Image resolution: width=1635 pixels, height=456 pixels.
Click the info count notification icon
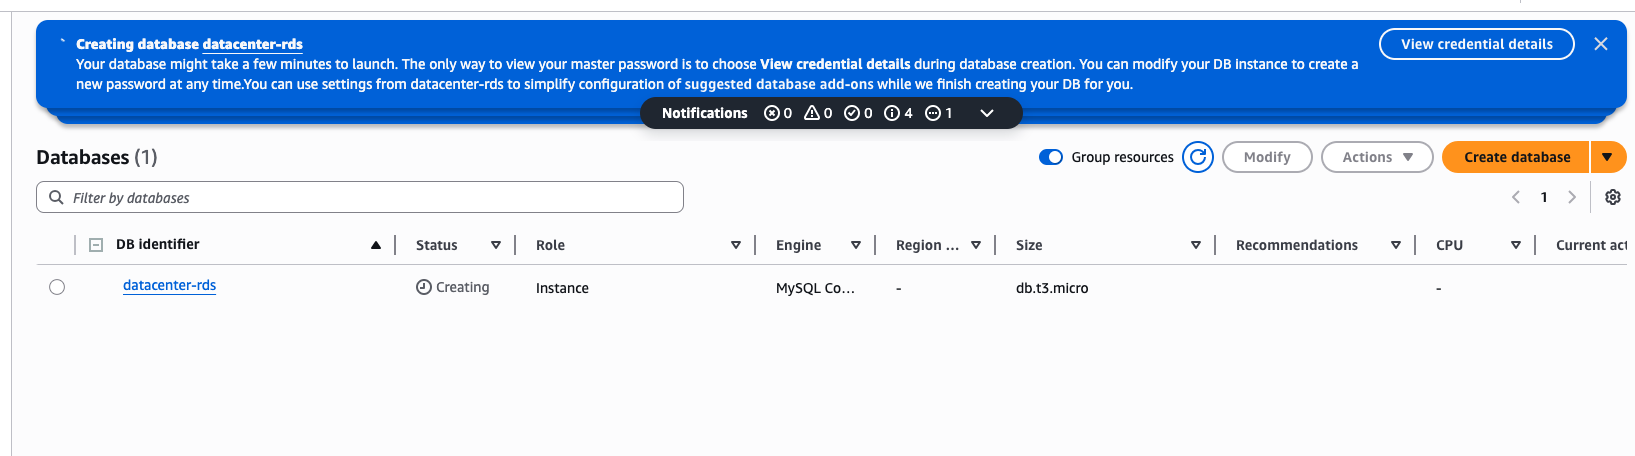click(x=892, y=113)
